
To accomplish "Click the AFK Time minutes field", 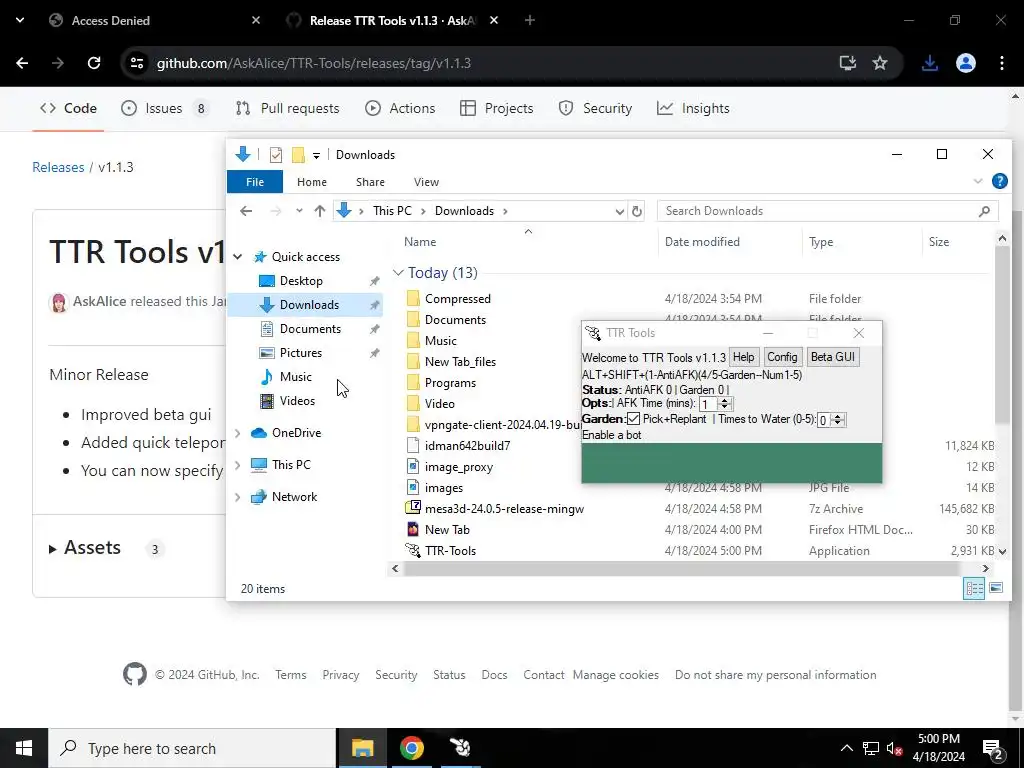I will (x=708, y=404).
